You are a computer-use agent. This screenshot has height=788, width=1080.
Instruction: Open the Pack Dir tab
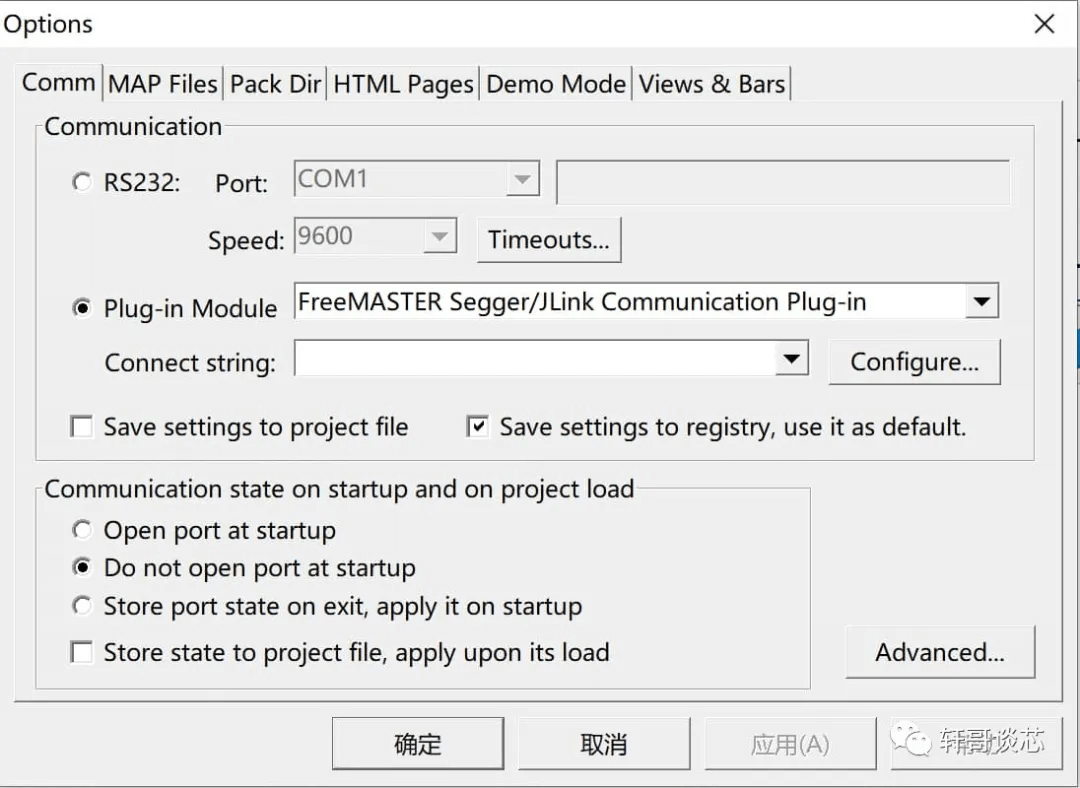[x=275, y=84]
